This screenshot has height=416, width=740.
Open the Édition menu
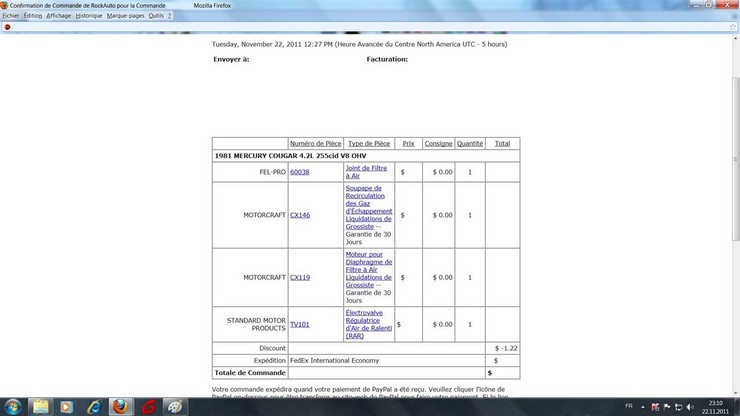[x=33, y=16]
